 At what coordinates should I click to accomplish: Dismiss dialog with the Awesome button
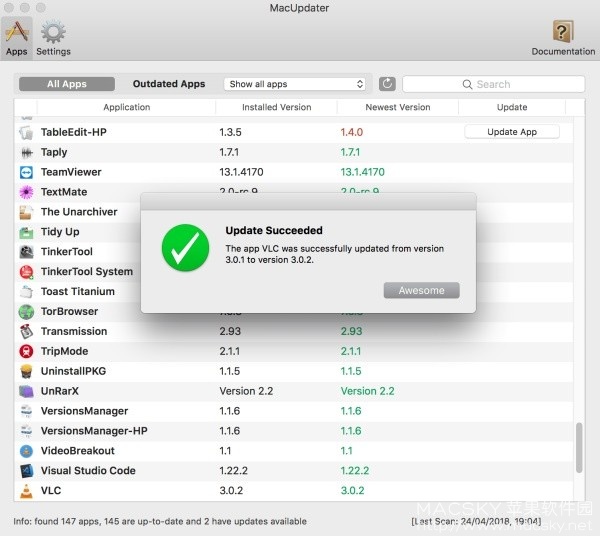[422, 290]
